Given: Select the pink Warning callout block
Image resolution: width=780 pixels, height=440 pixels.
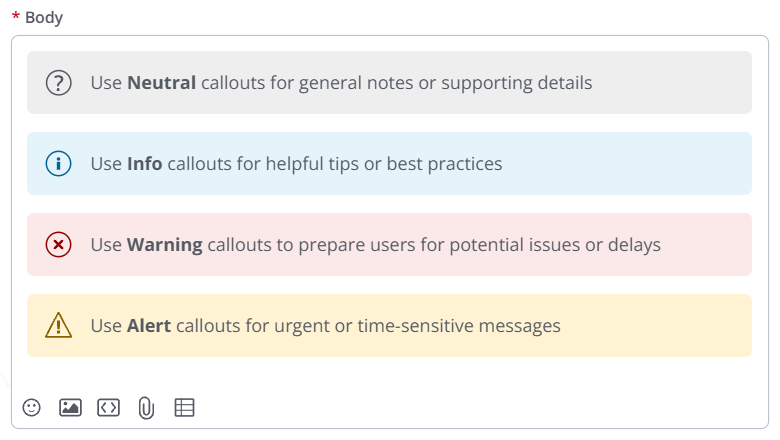Looking at the screenshot, I should point(390,245).
